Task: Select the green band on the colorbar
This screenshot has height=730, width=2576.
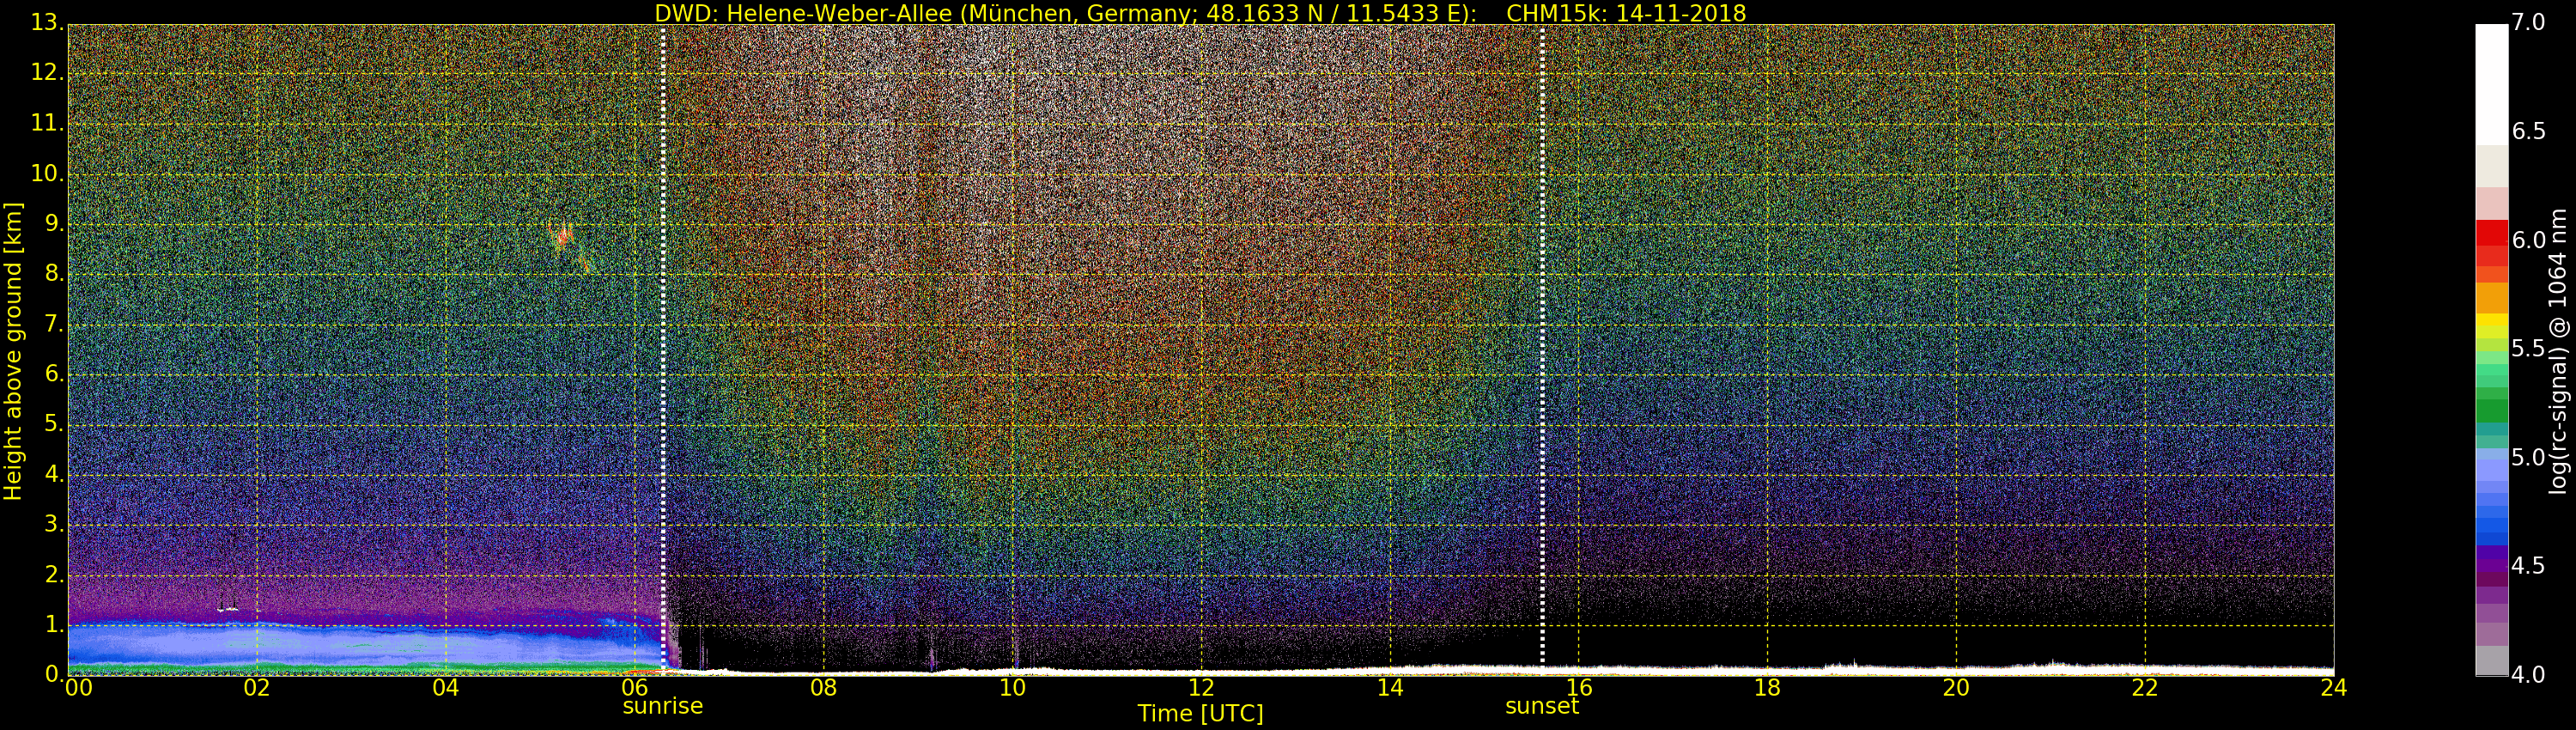Action: [2491, 410]
